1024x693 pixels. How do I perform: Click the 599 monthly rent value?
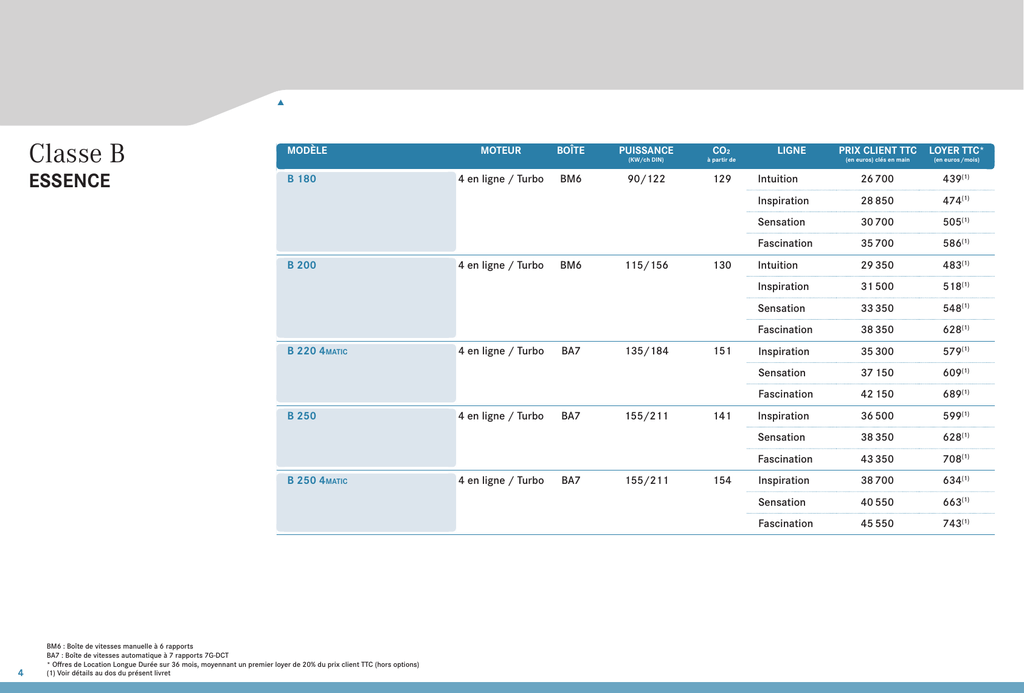point(955,416)
